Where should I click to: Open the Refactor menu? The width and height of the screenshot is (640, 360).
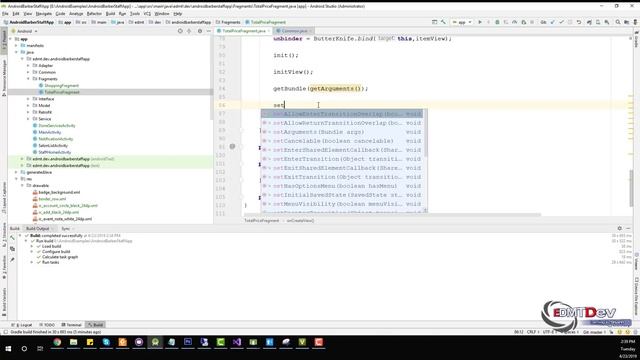click(94, 14)
